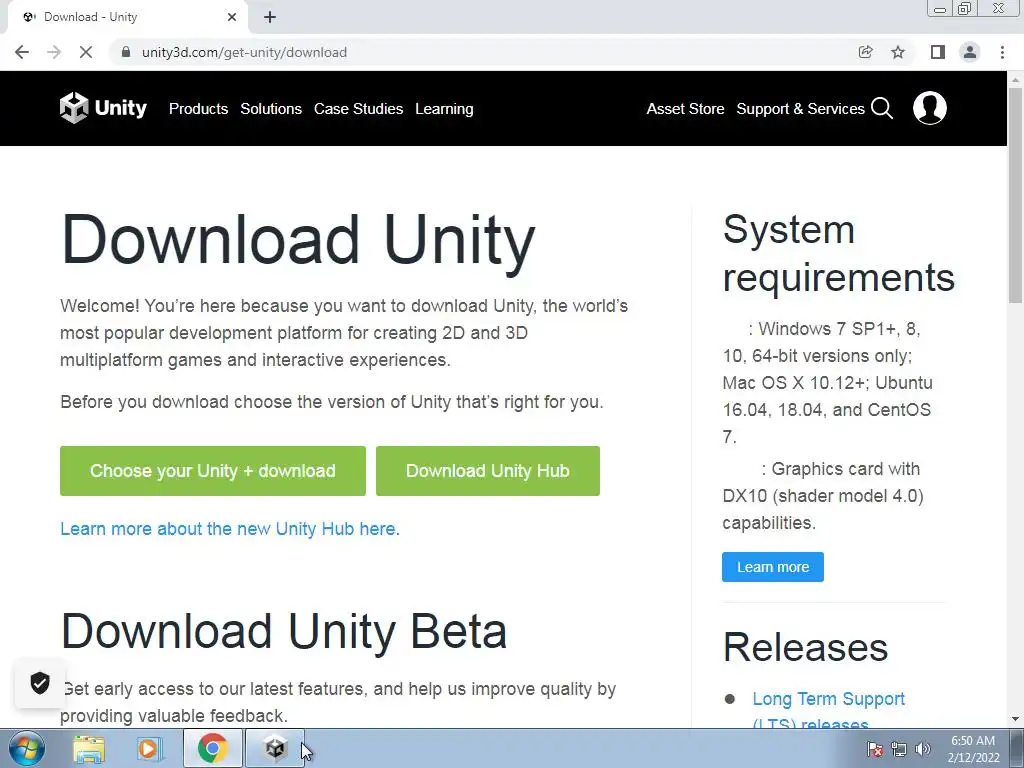Click the Download Unity Beta heading
Viewport: 1024px width, 768px height.
coord(284,631)
